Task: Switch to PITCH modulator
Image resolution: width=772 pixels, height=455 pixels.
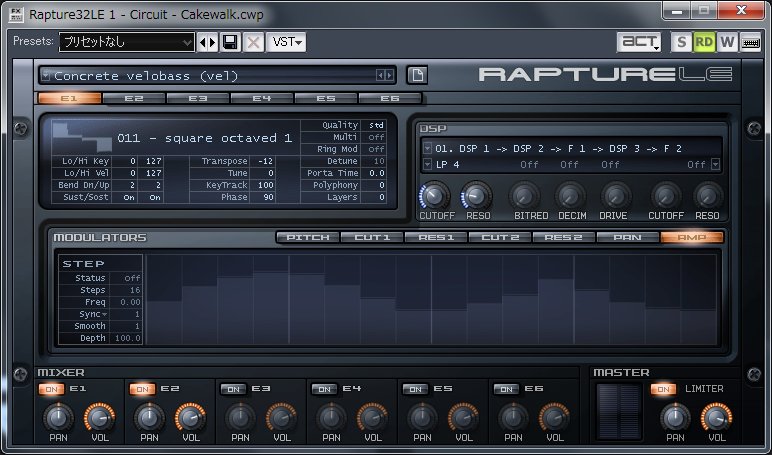Action: coord(308,237)
